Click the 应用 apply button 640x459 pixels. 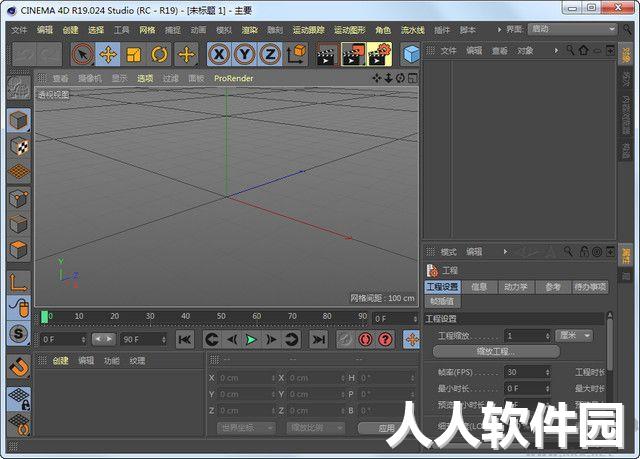pos(386,428)
